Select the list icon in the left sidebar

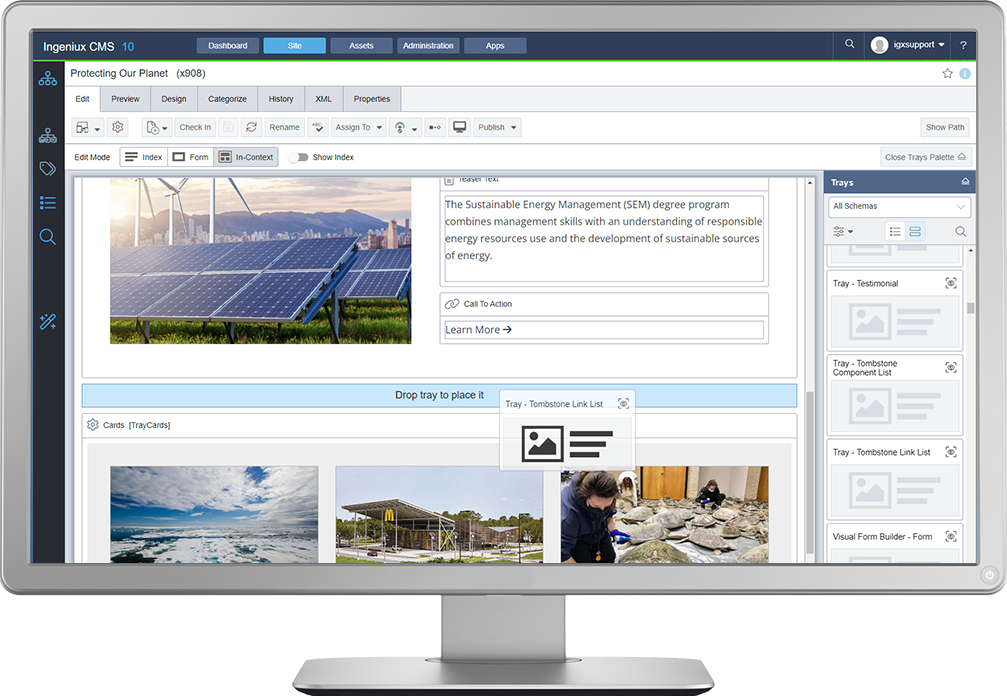click(x=48, y=202)
